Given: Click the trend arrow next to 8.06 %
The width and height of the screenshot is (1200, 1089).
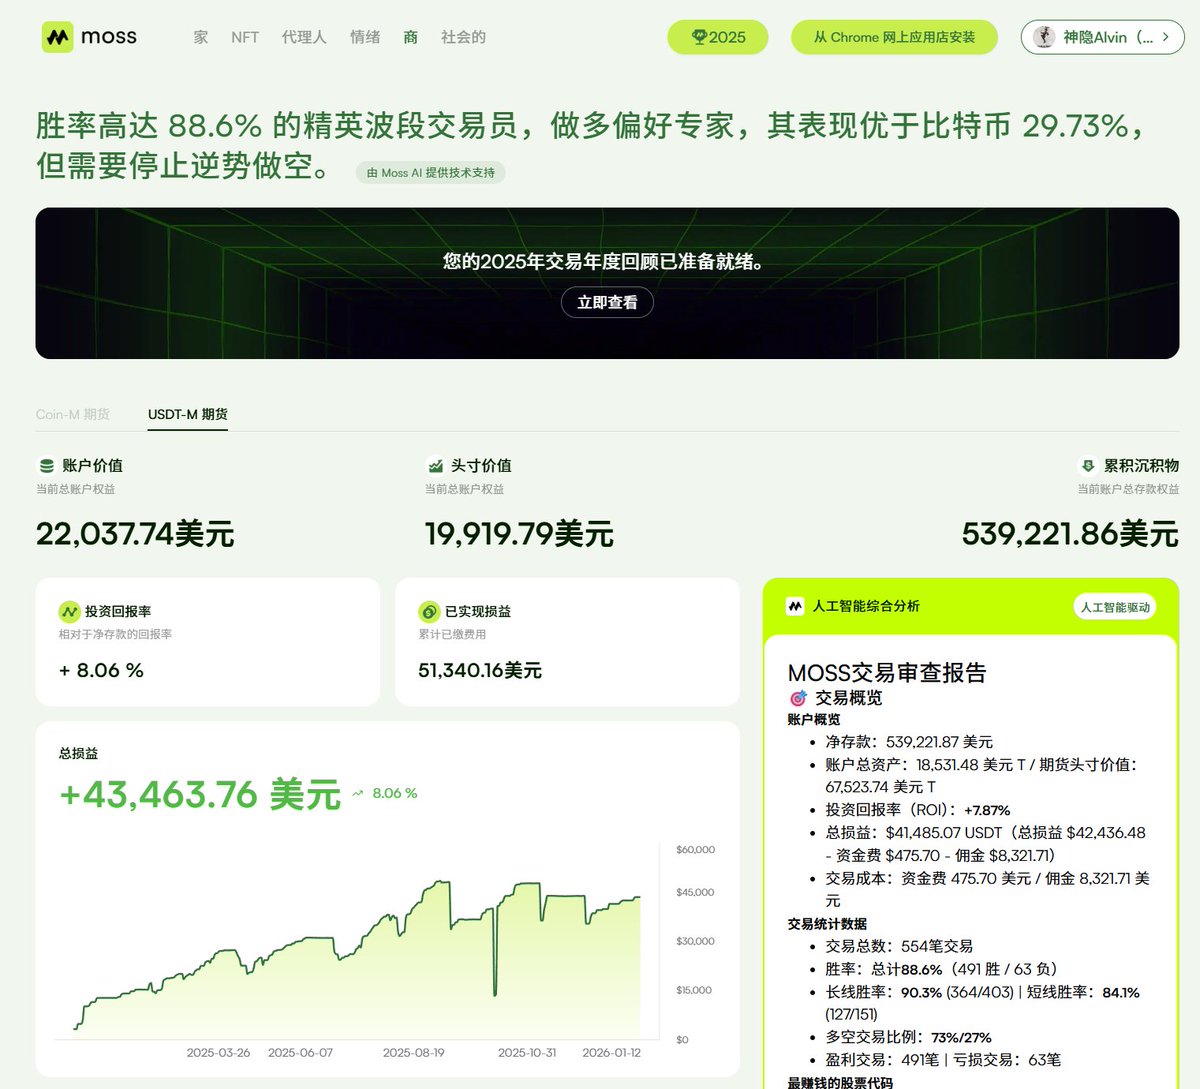Looking at the screenshot, I should [x=359, y=794].
